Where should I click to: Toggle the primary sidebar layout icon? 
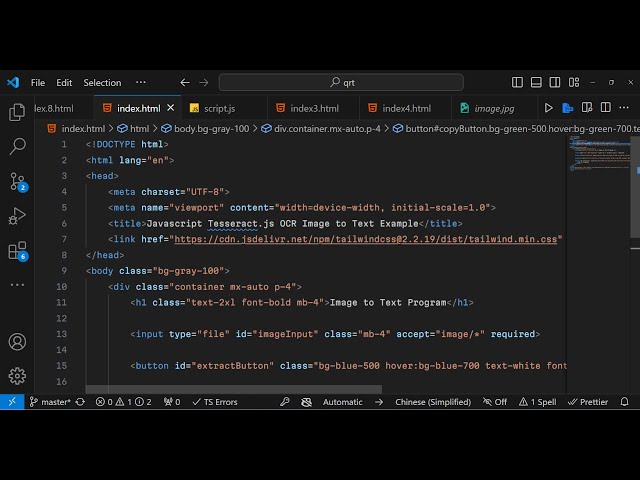click(x=518, y=83)
